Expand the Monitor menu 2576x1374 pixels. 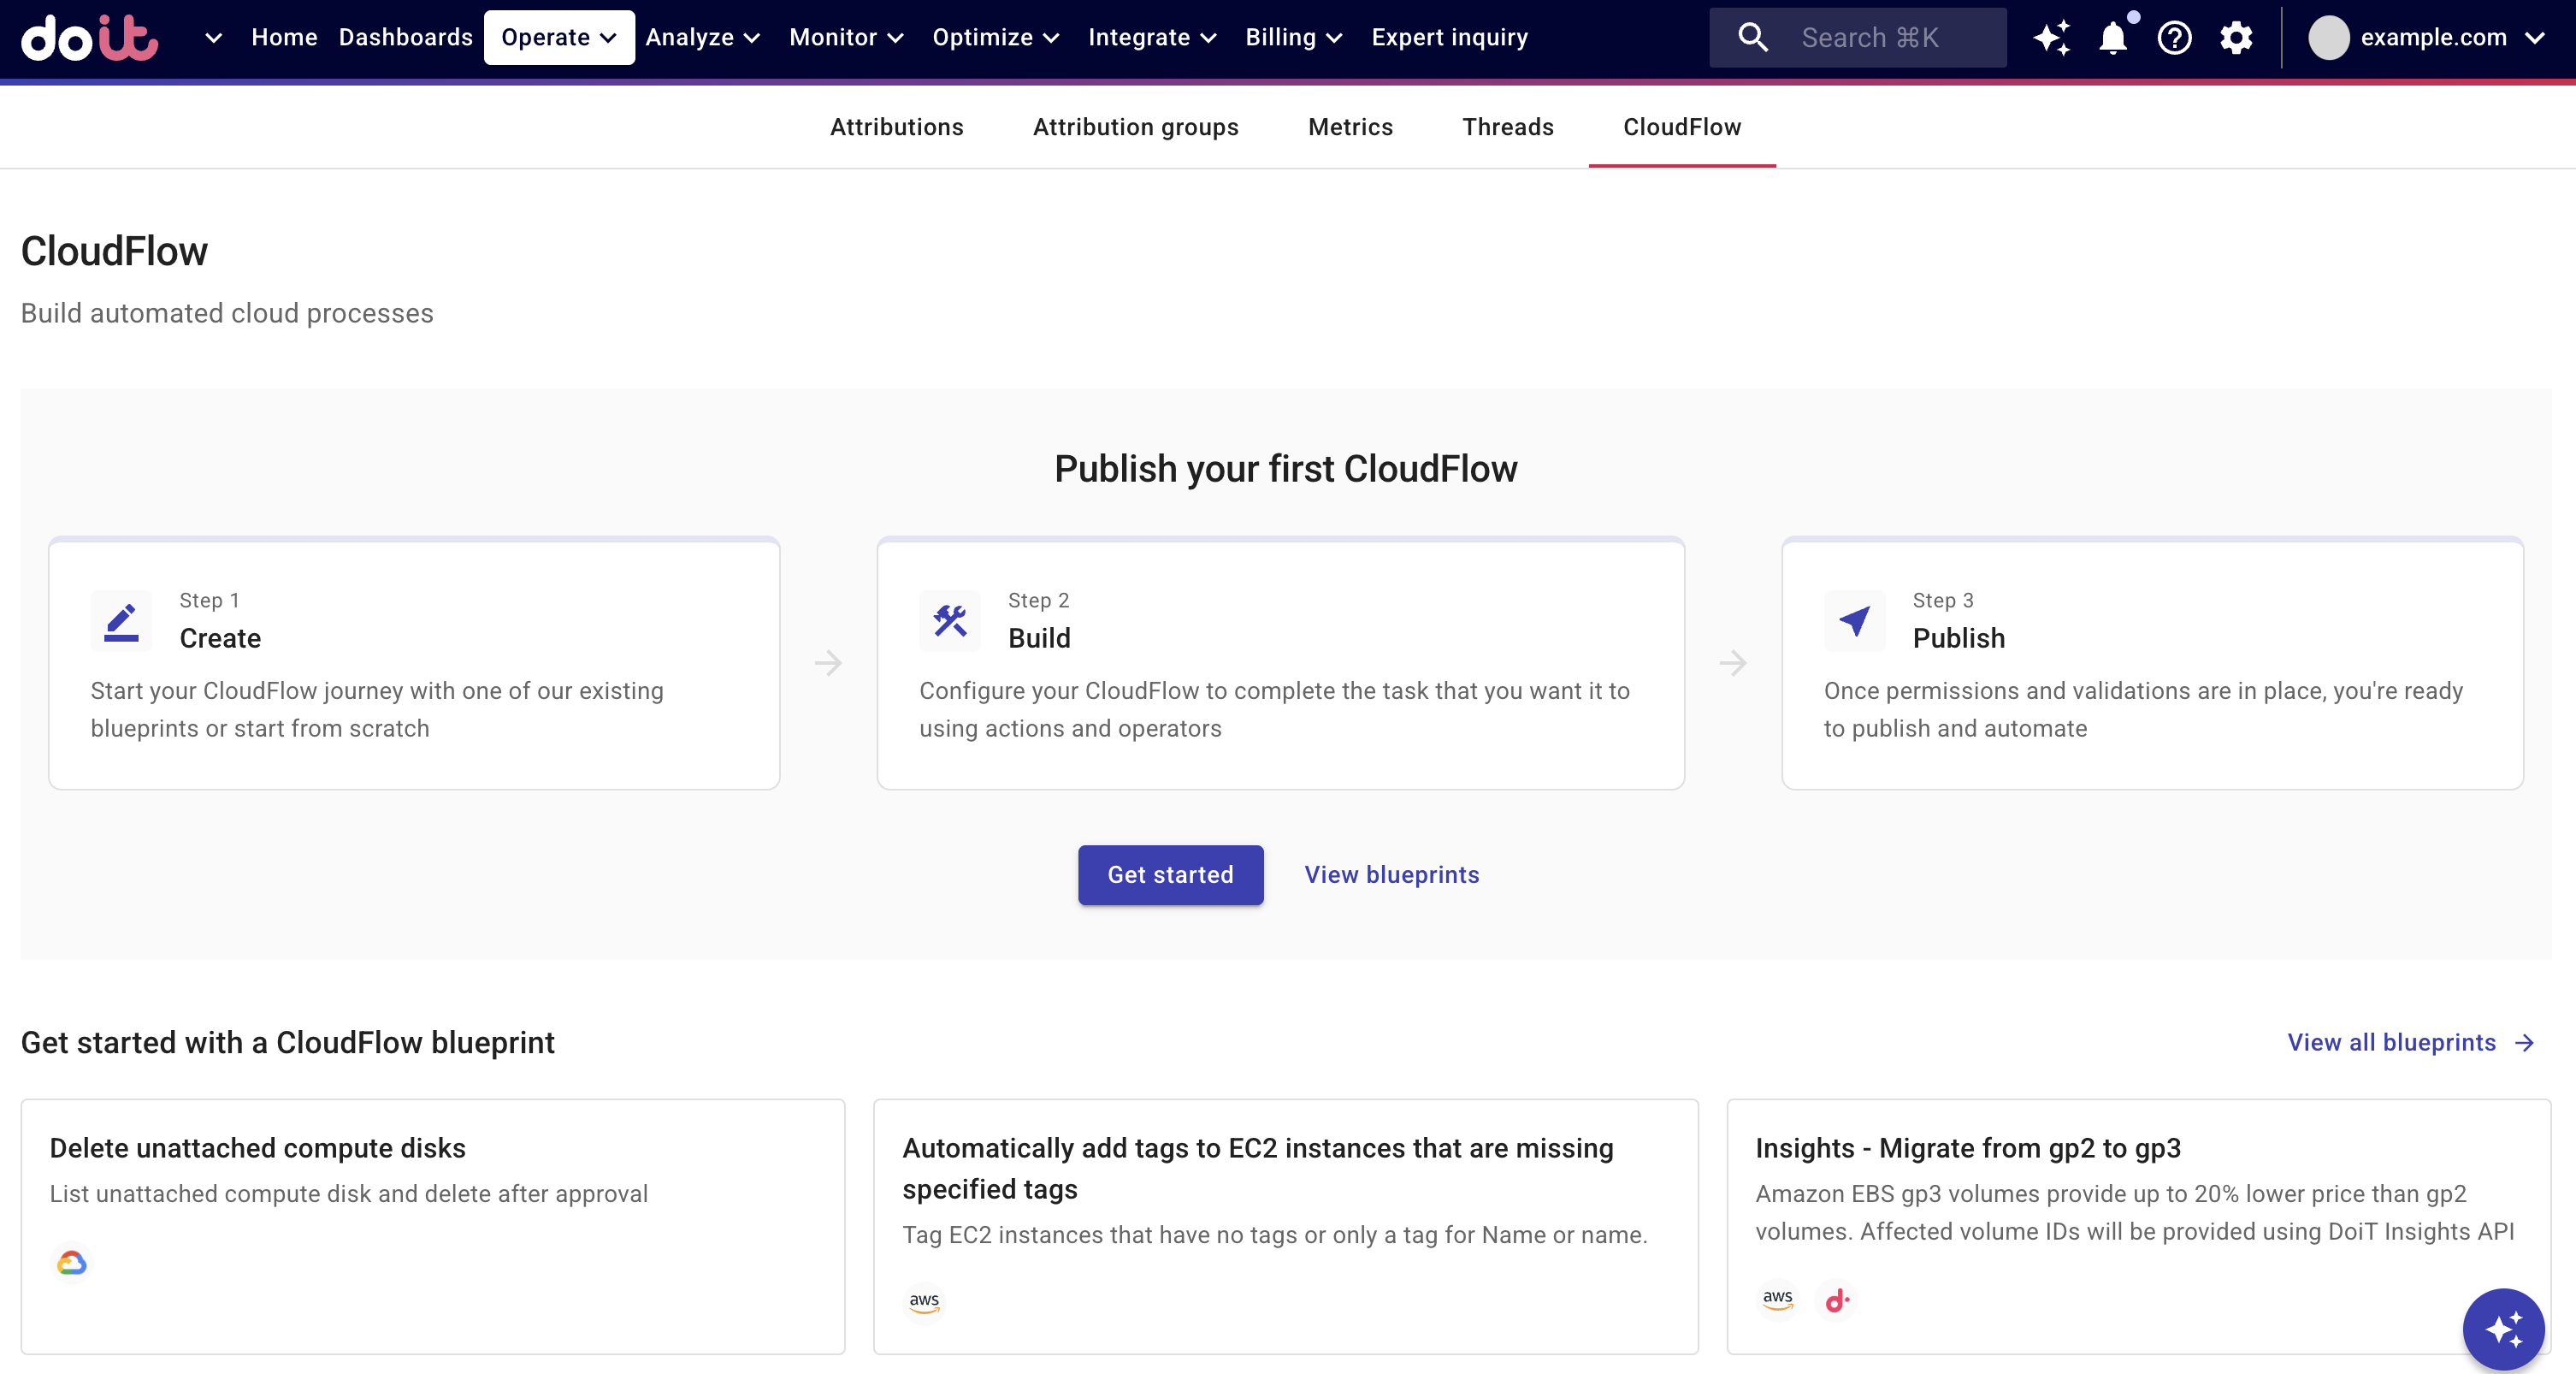tap(846, 38)
